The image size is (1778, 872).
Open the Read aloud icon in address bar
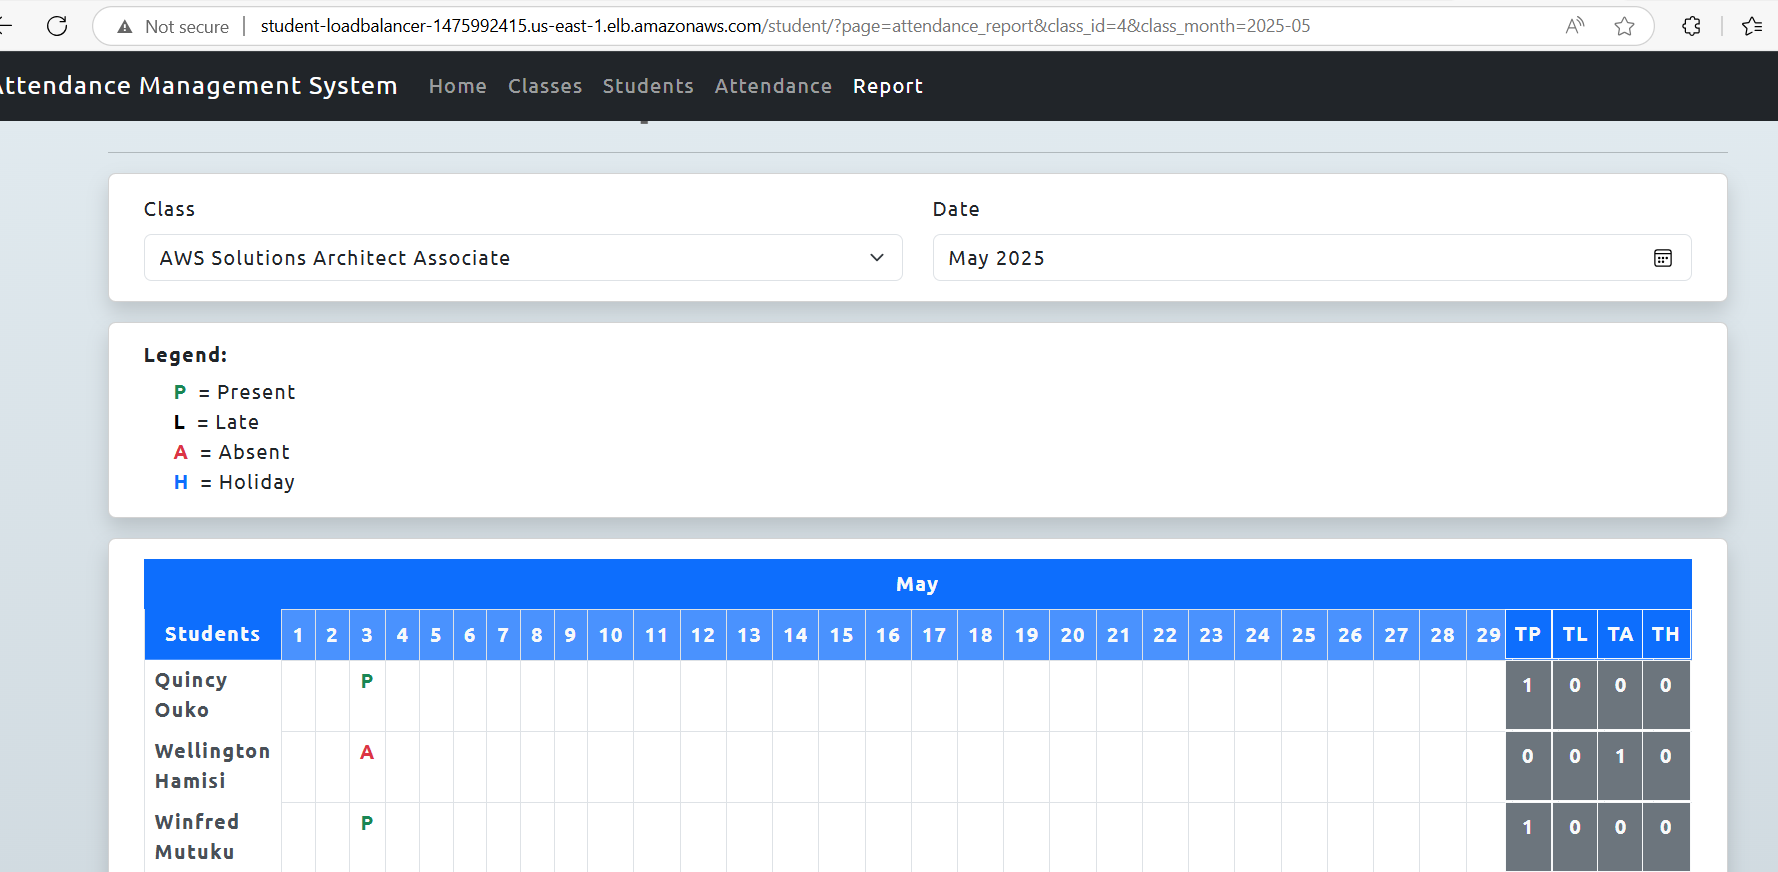[x=1575, y=26]
